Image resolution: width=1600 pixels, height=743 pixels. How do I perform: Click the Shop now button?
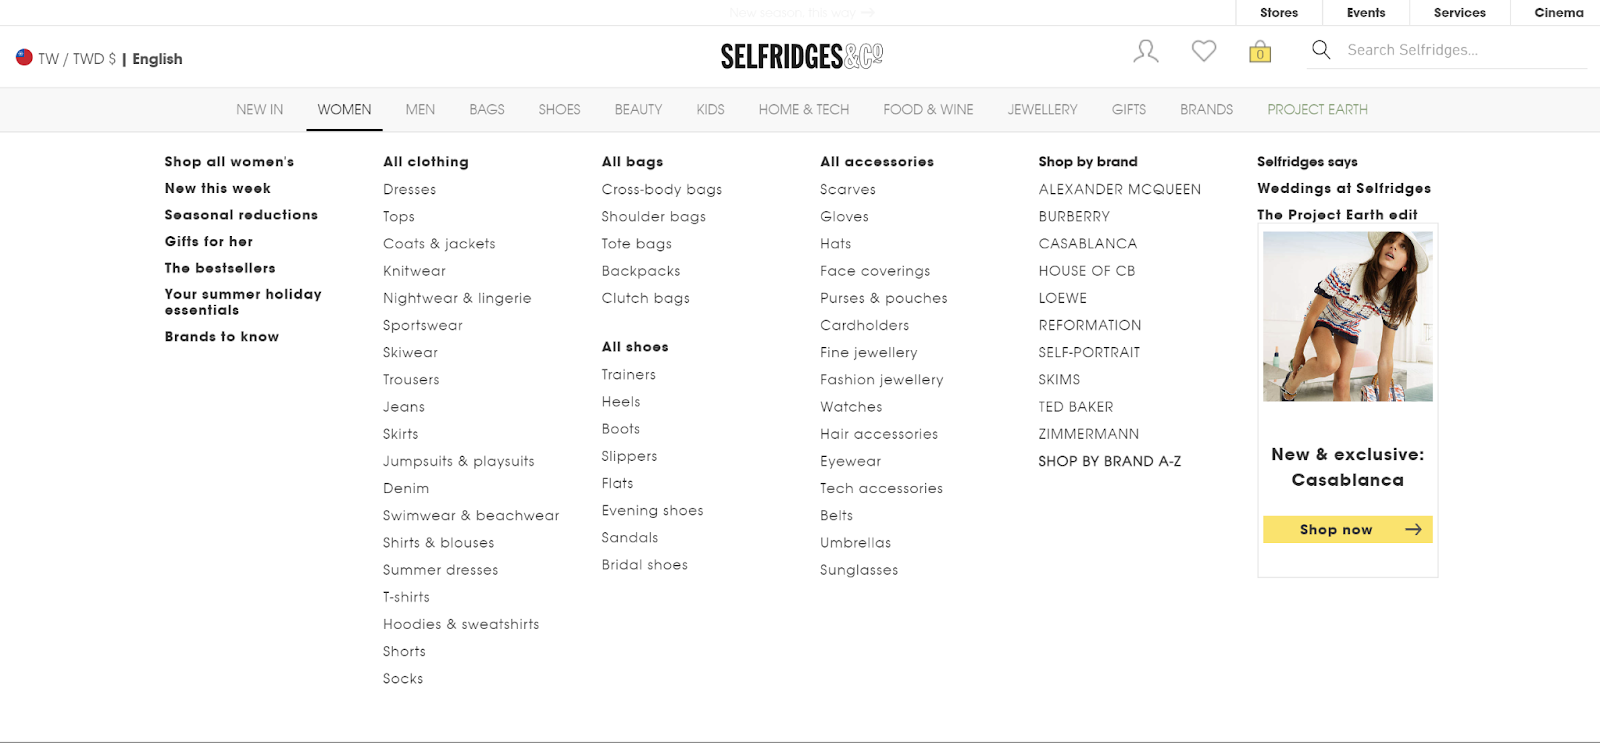pos(1347,530)
